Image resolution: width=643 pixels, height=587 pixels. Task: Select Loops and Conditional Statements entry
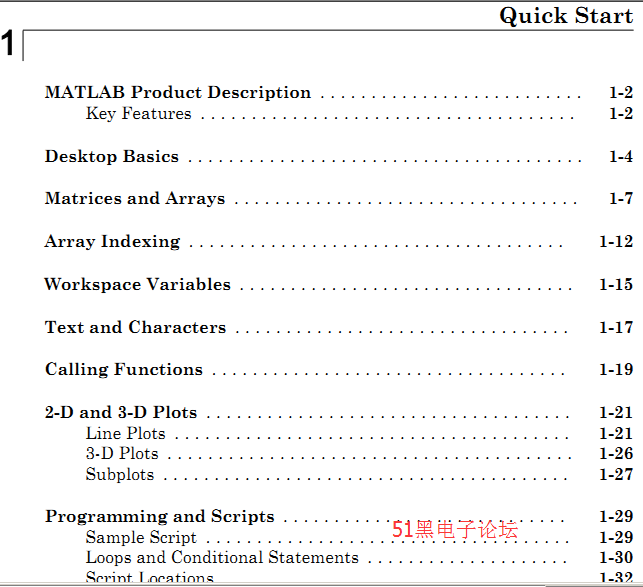pos(222,557)
